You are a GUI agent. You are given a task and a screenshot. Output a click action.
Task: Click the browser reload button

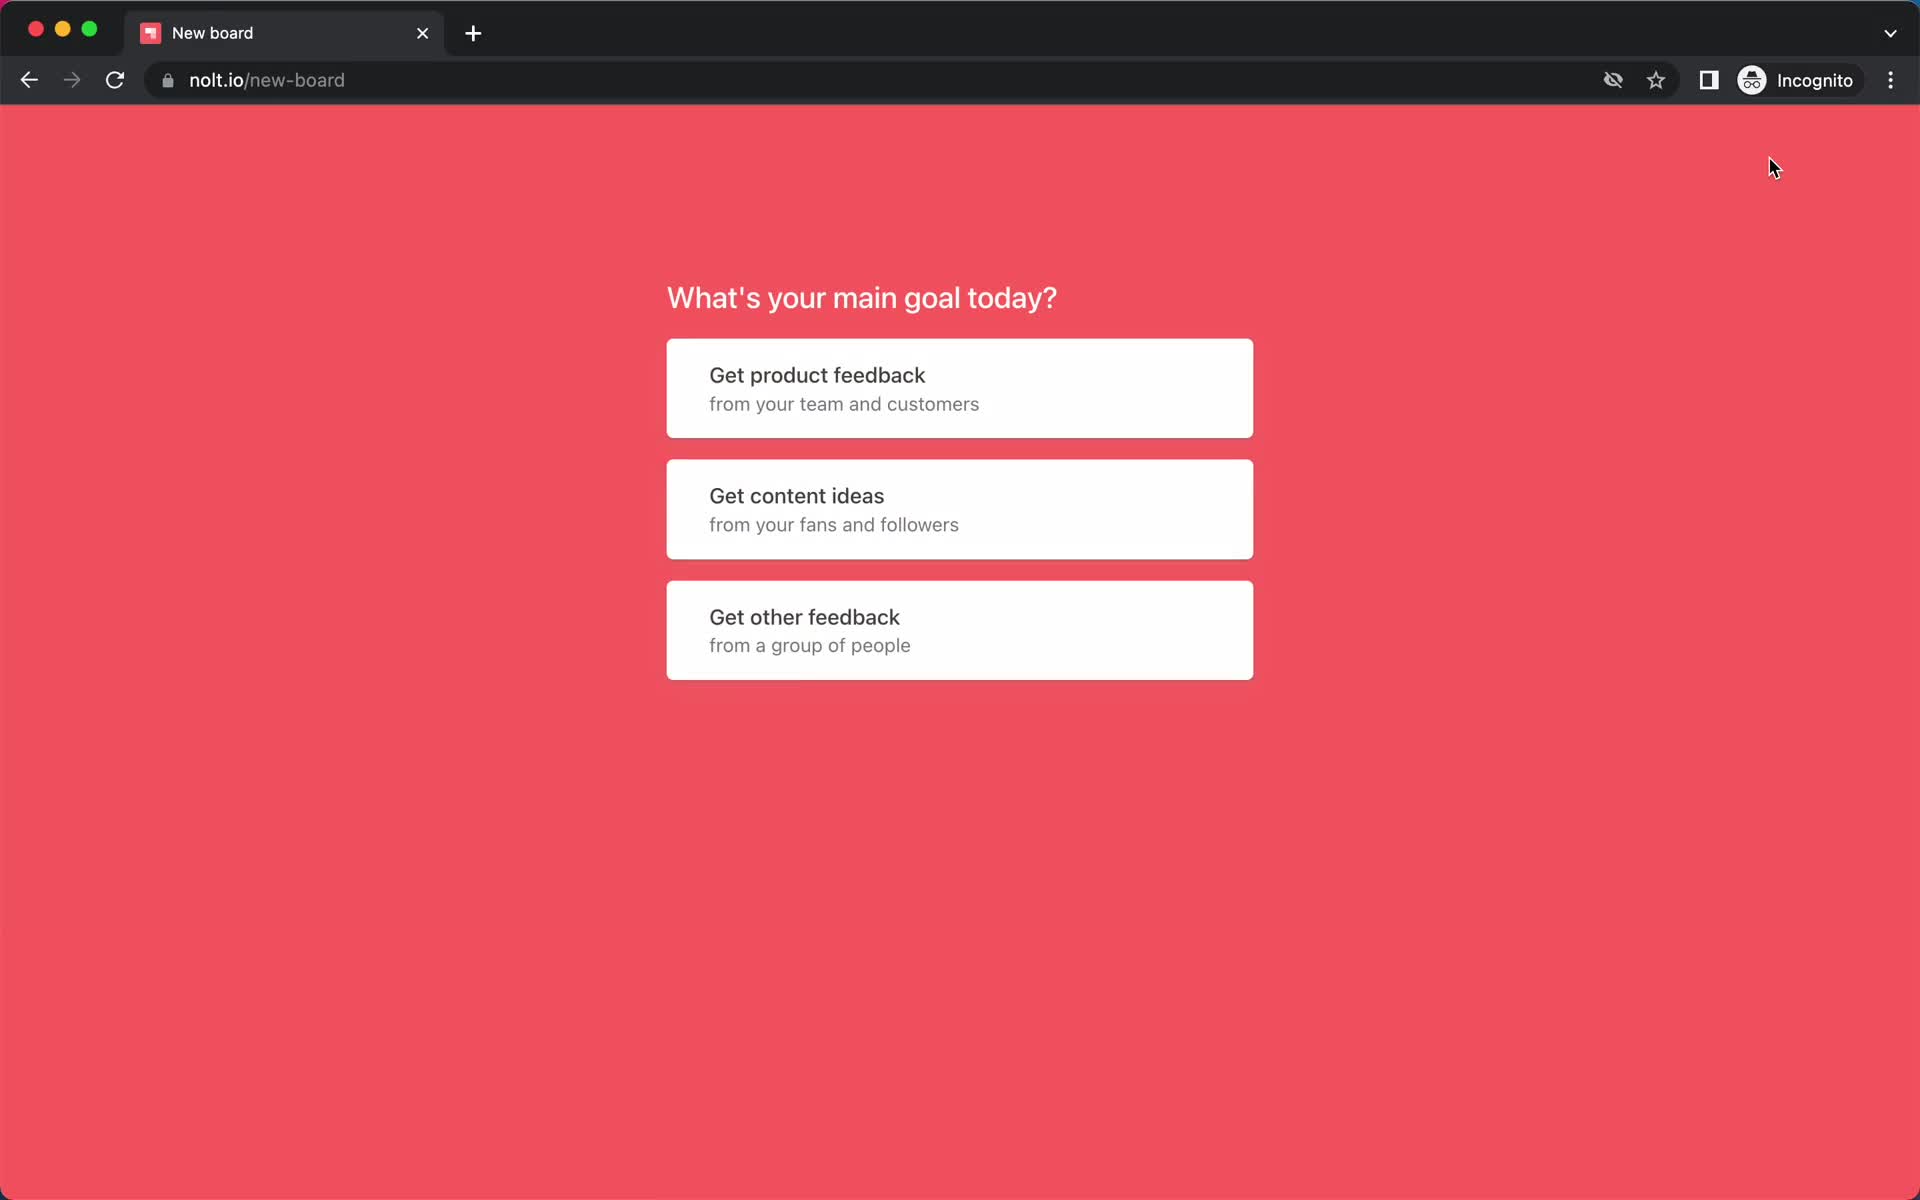[117, 79]
